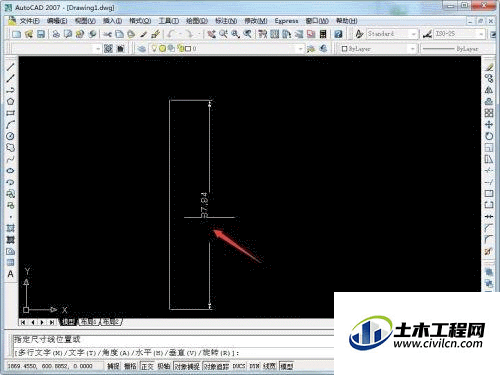Toggle 正交 ortho mode in status bar
Screen dimensions: 500x375
[147, 366]
